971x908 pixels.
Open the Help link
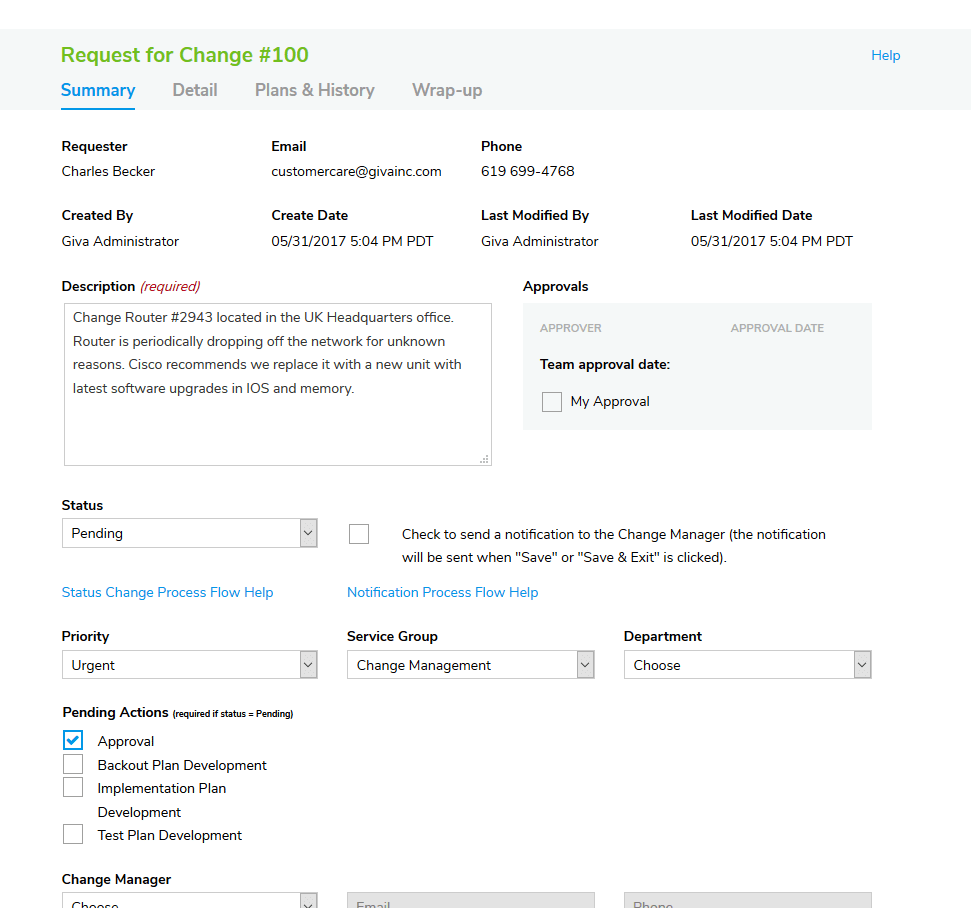coord(886,55)
